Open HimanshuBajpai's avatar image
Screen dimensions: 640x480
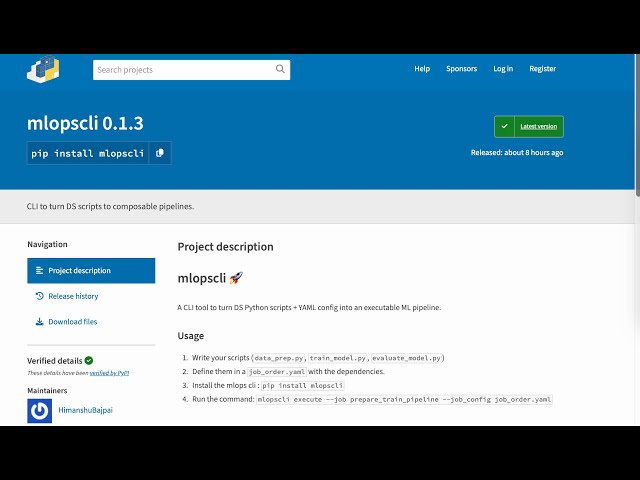pos(40,411)
